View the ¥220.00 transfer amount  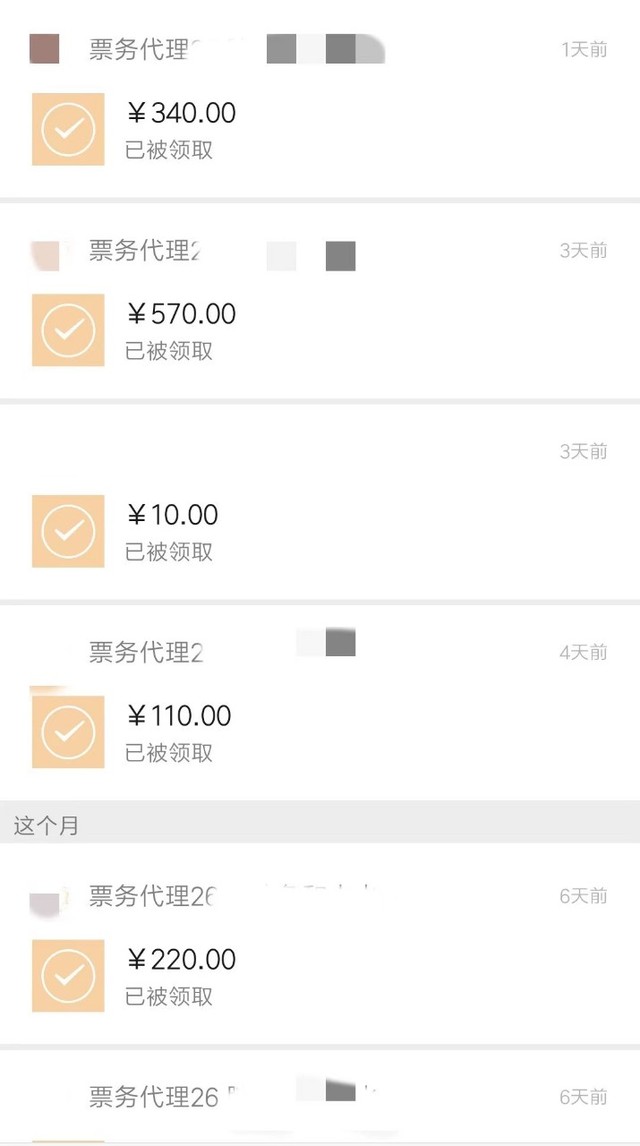[181, 960]
